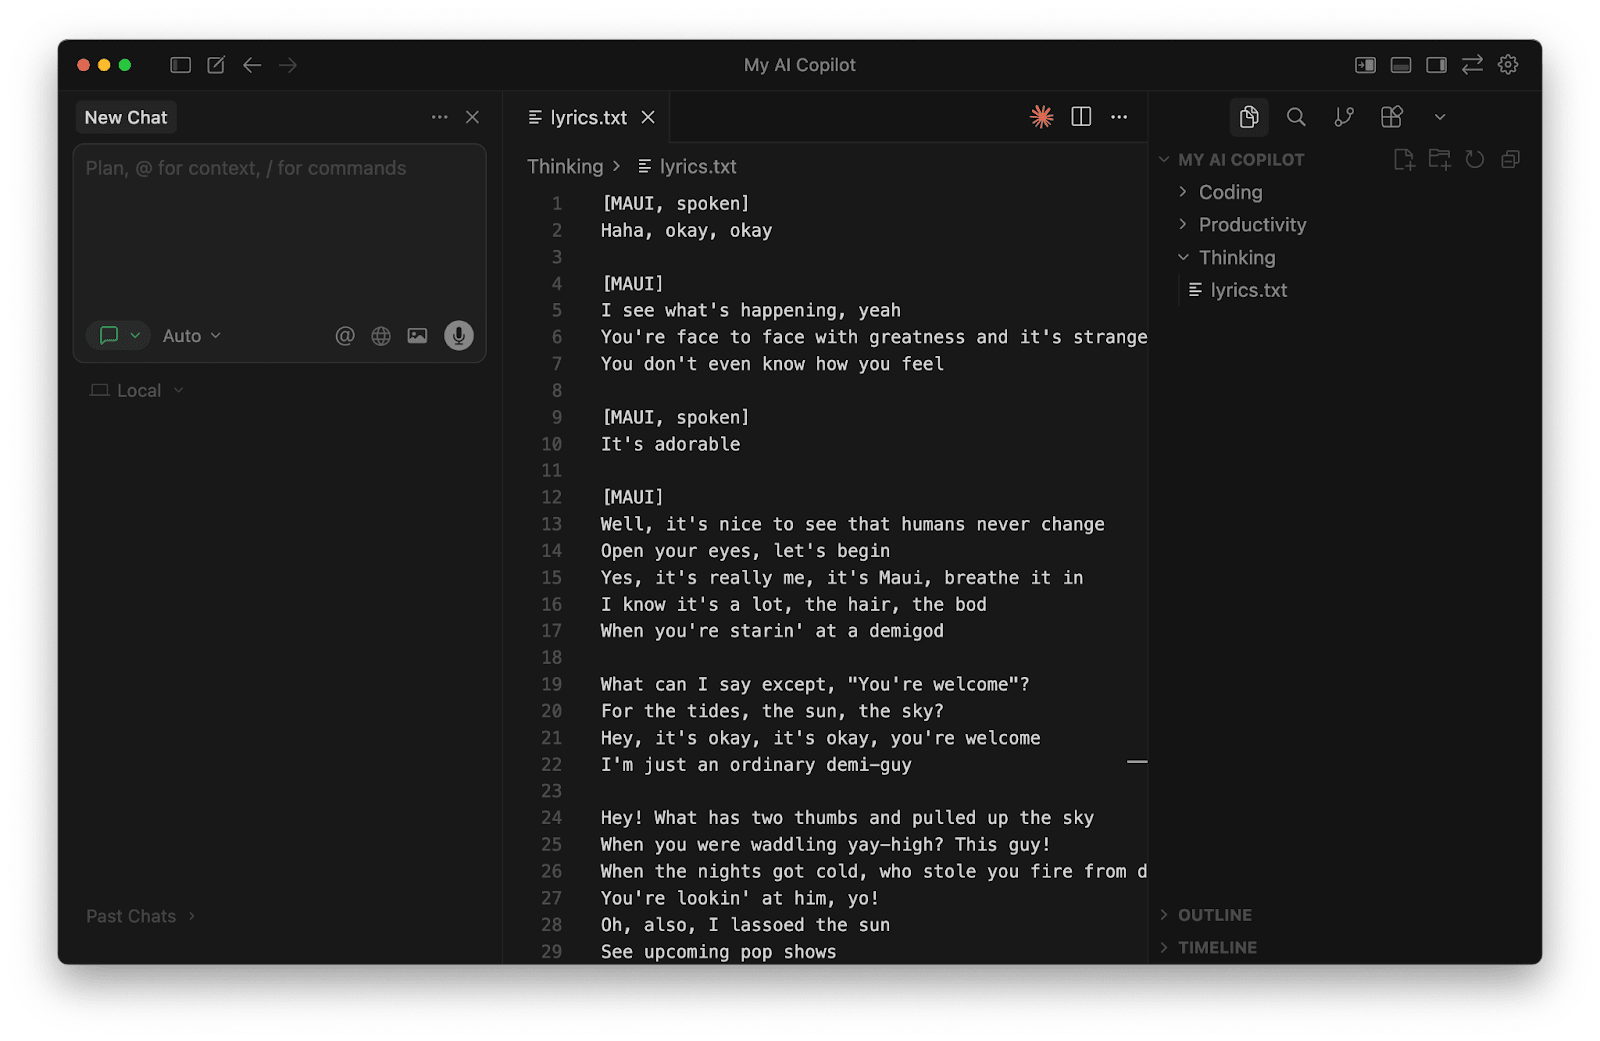
Task: Expand the Productivity folder
Action: 1252,225
